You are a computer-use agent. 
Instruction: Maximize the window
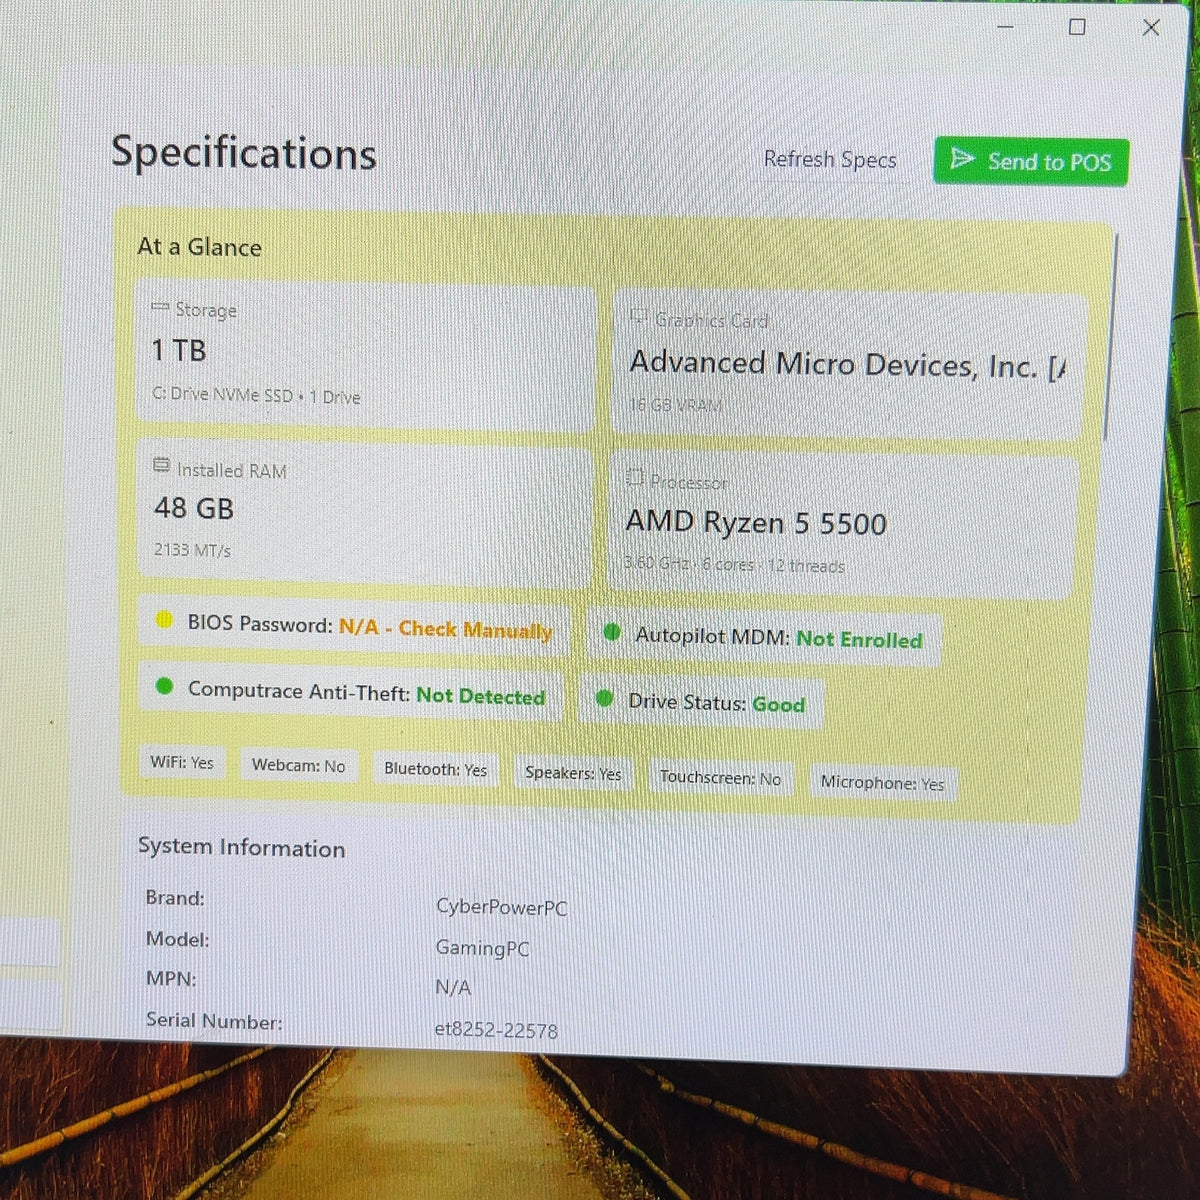tap(1077, 26)
